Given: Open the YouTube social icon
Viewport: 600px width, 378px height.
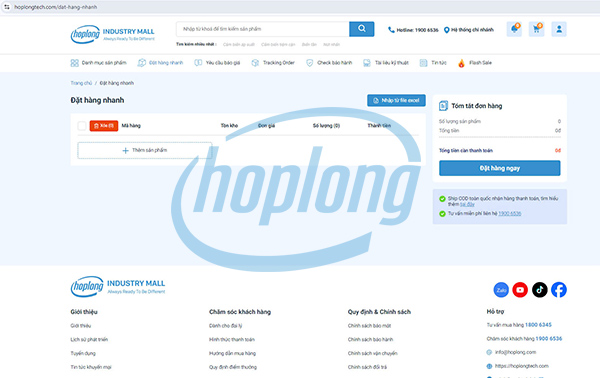Looking at the screenshot, I should point(520,290).
